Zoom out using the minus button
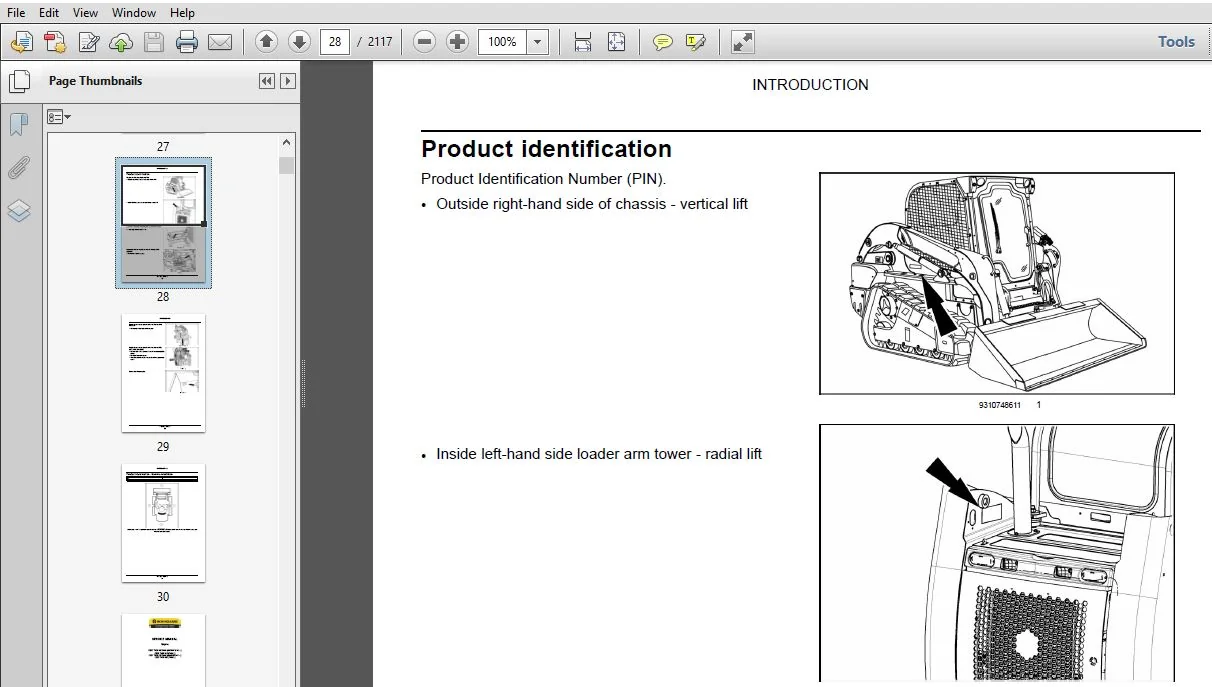The width and height of the screenshot is (1212, 687). (424, 41)
